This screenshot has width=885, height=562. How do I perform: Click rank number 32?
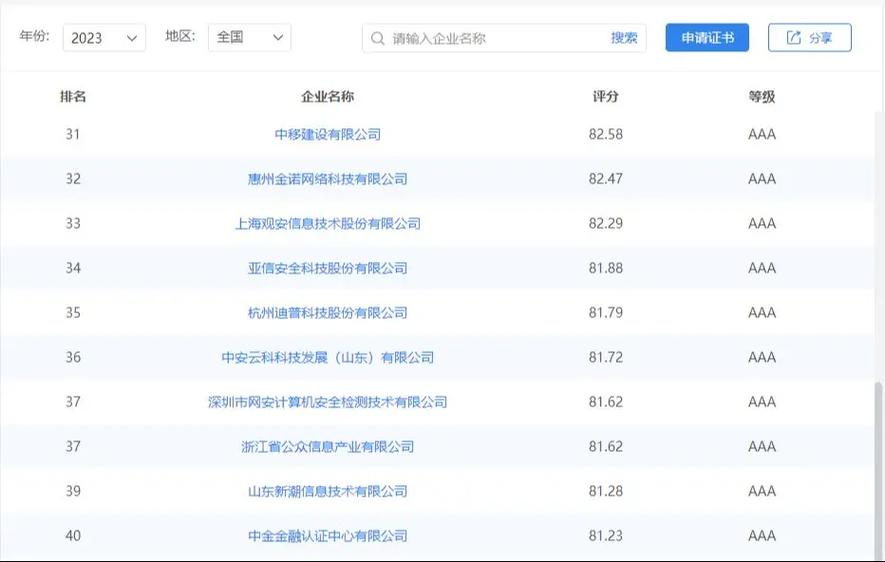pos(73,179)
